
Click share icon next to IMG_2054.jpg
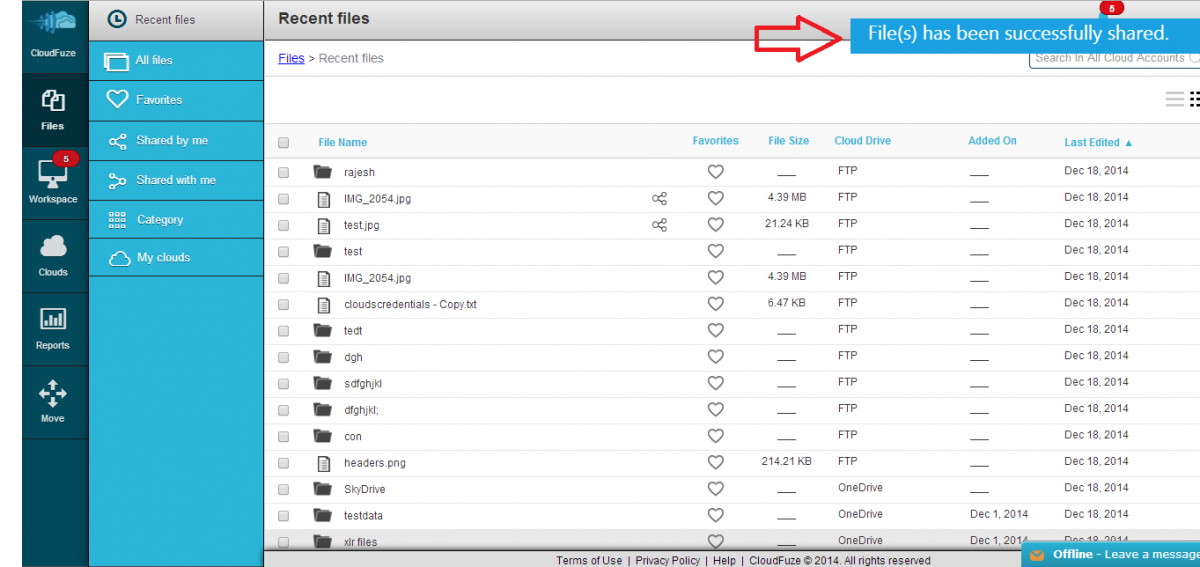coord(659,198)
